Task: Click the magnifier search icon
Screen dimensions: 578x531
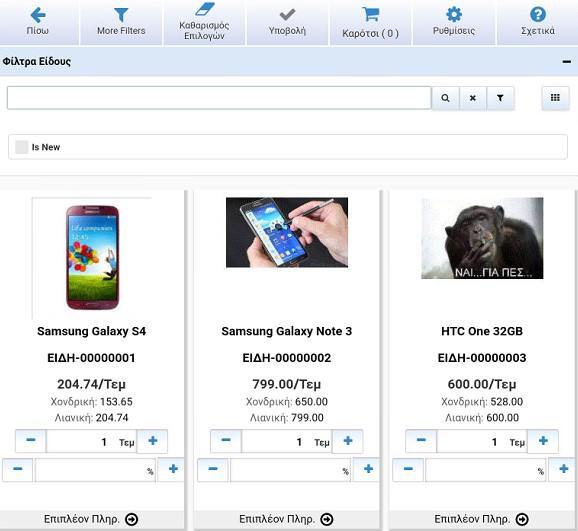Action: click(445, 98)
